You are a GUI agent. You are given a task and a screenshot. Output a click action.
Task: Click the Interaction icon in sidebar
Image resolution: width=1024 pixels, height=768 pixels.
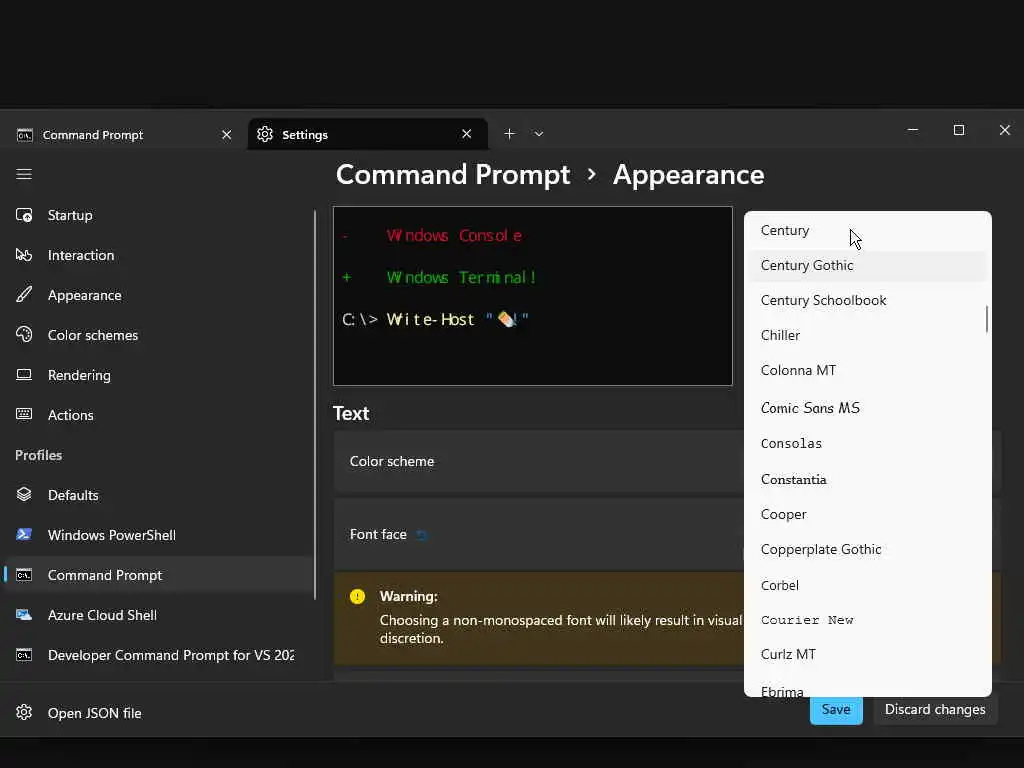24,255
